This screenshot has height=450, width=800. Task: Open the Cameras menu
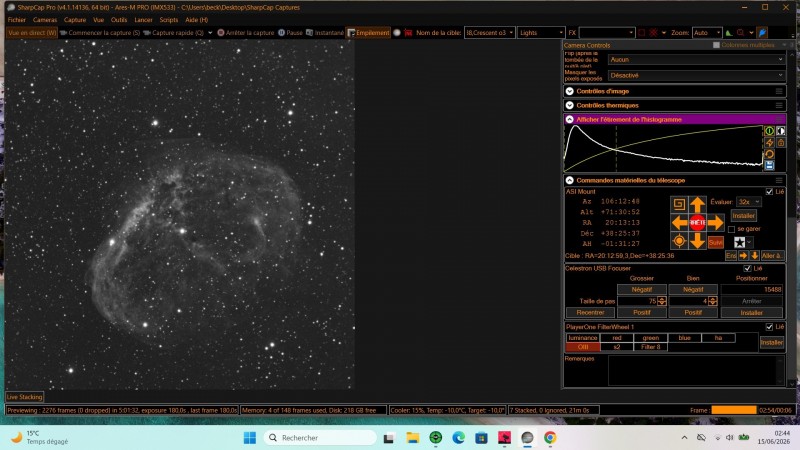coord(45,20)
